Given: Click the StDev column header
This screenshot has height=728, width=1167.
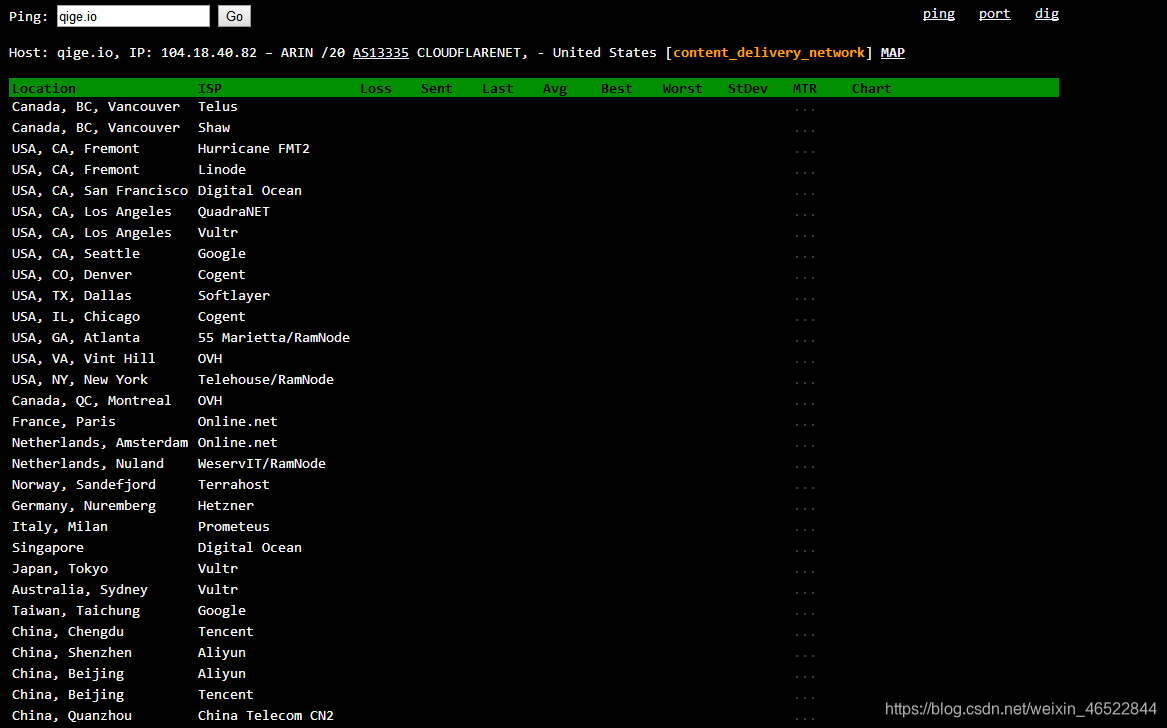Looking at the screenshot, I should [x=748, y=88].
